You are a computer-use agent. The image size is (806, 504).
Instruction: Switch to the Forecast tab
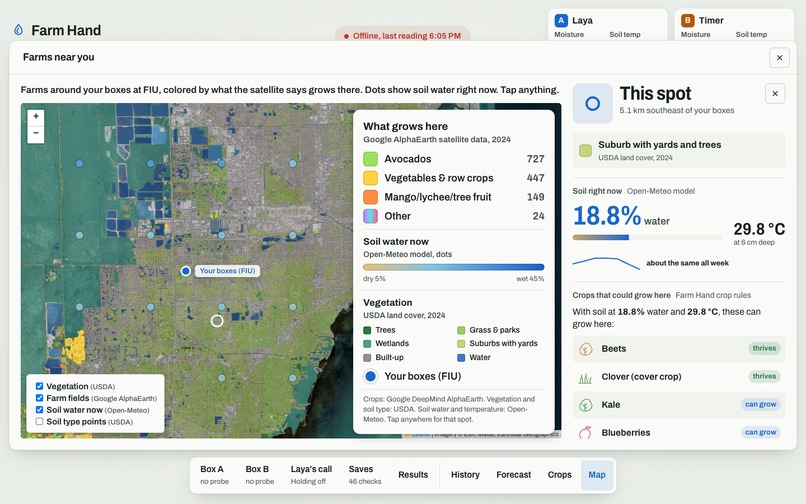514,475
